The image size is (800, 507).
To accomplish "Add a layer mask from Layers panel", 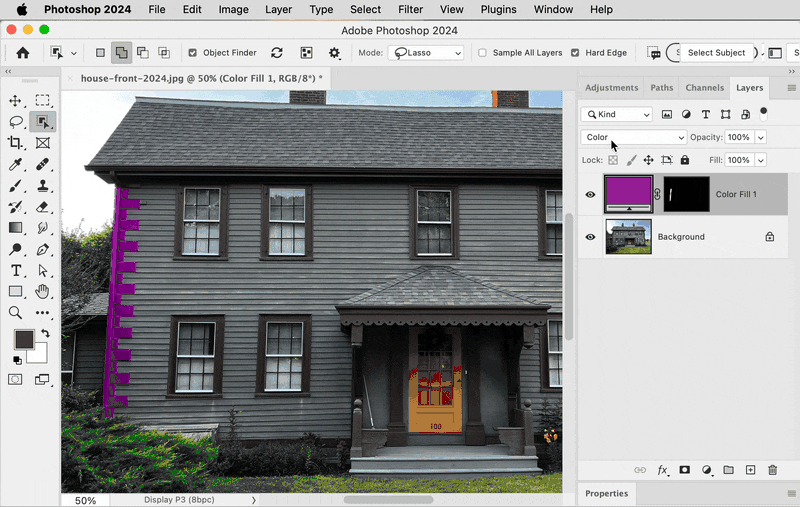I will click(685, 470).
